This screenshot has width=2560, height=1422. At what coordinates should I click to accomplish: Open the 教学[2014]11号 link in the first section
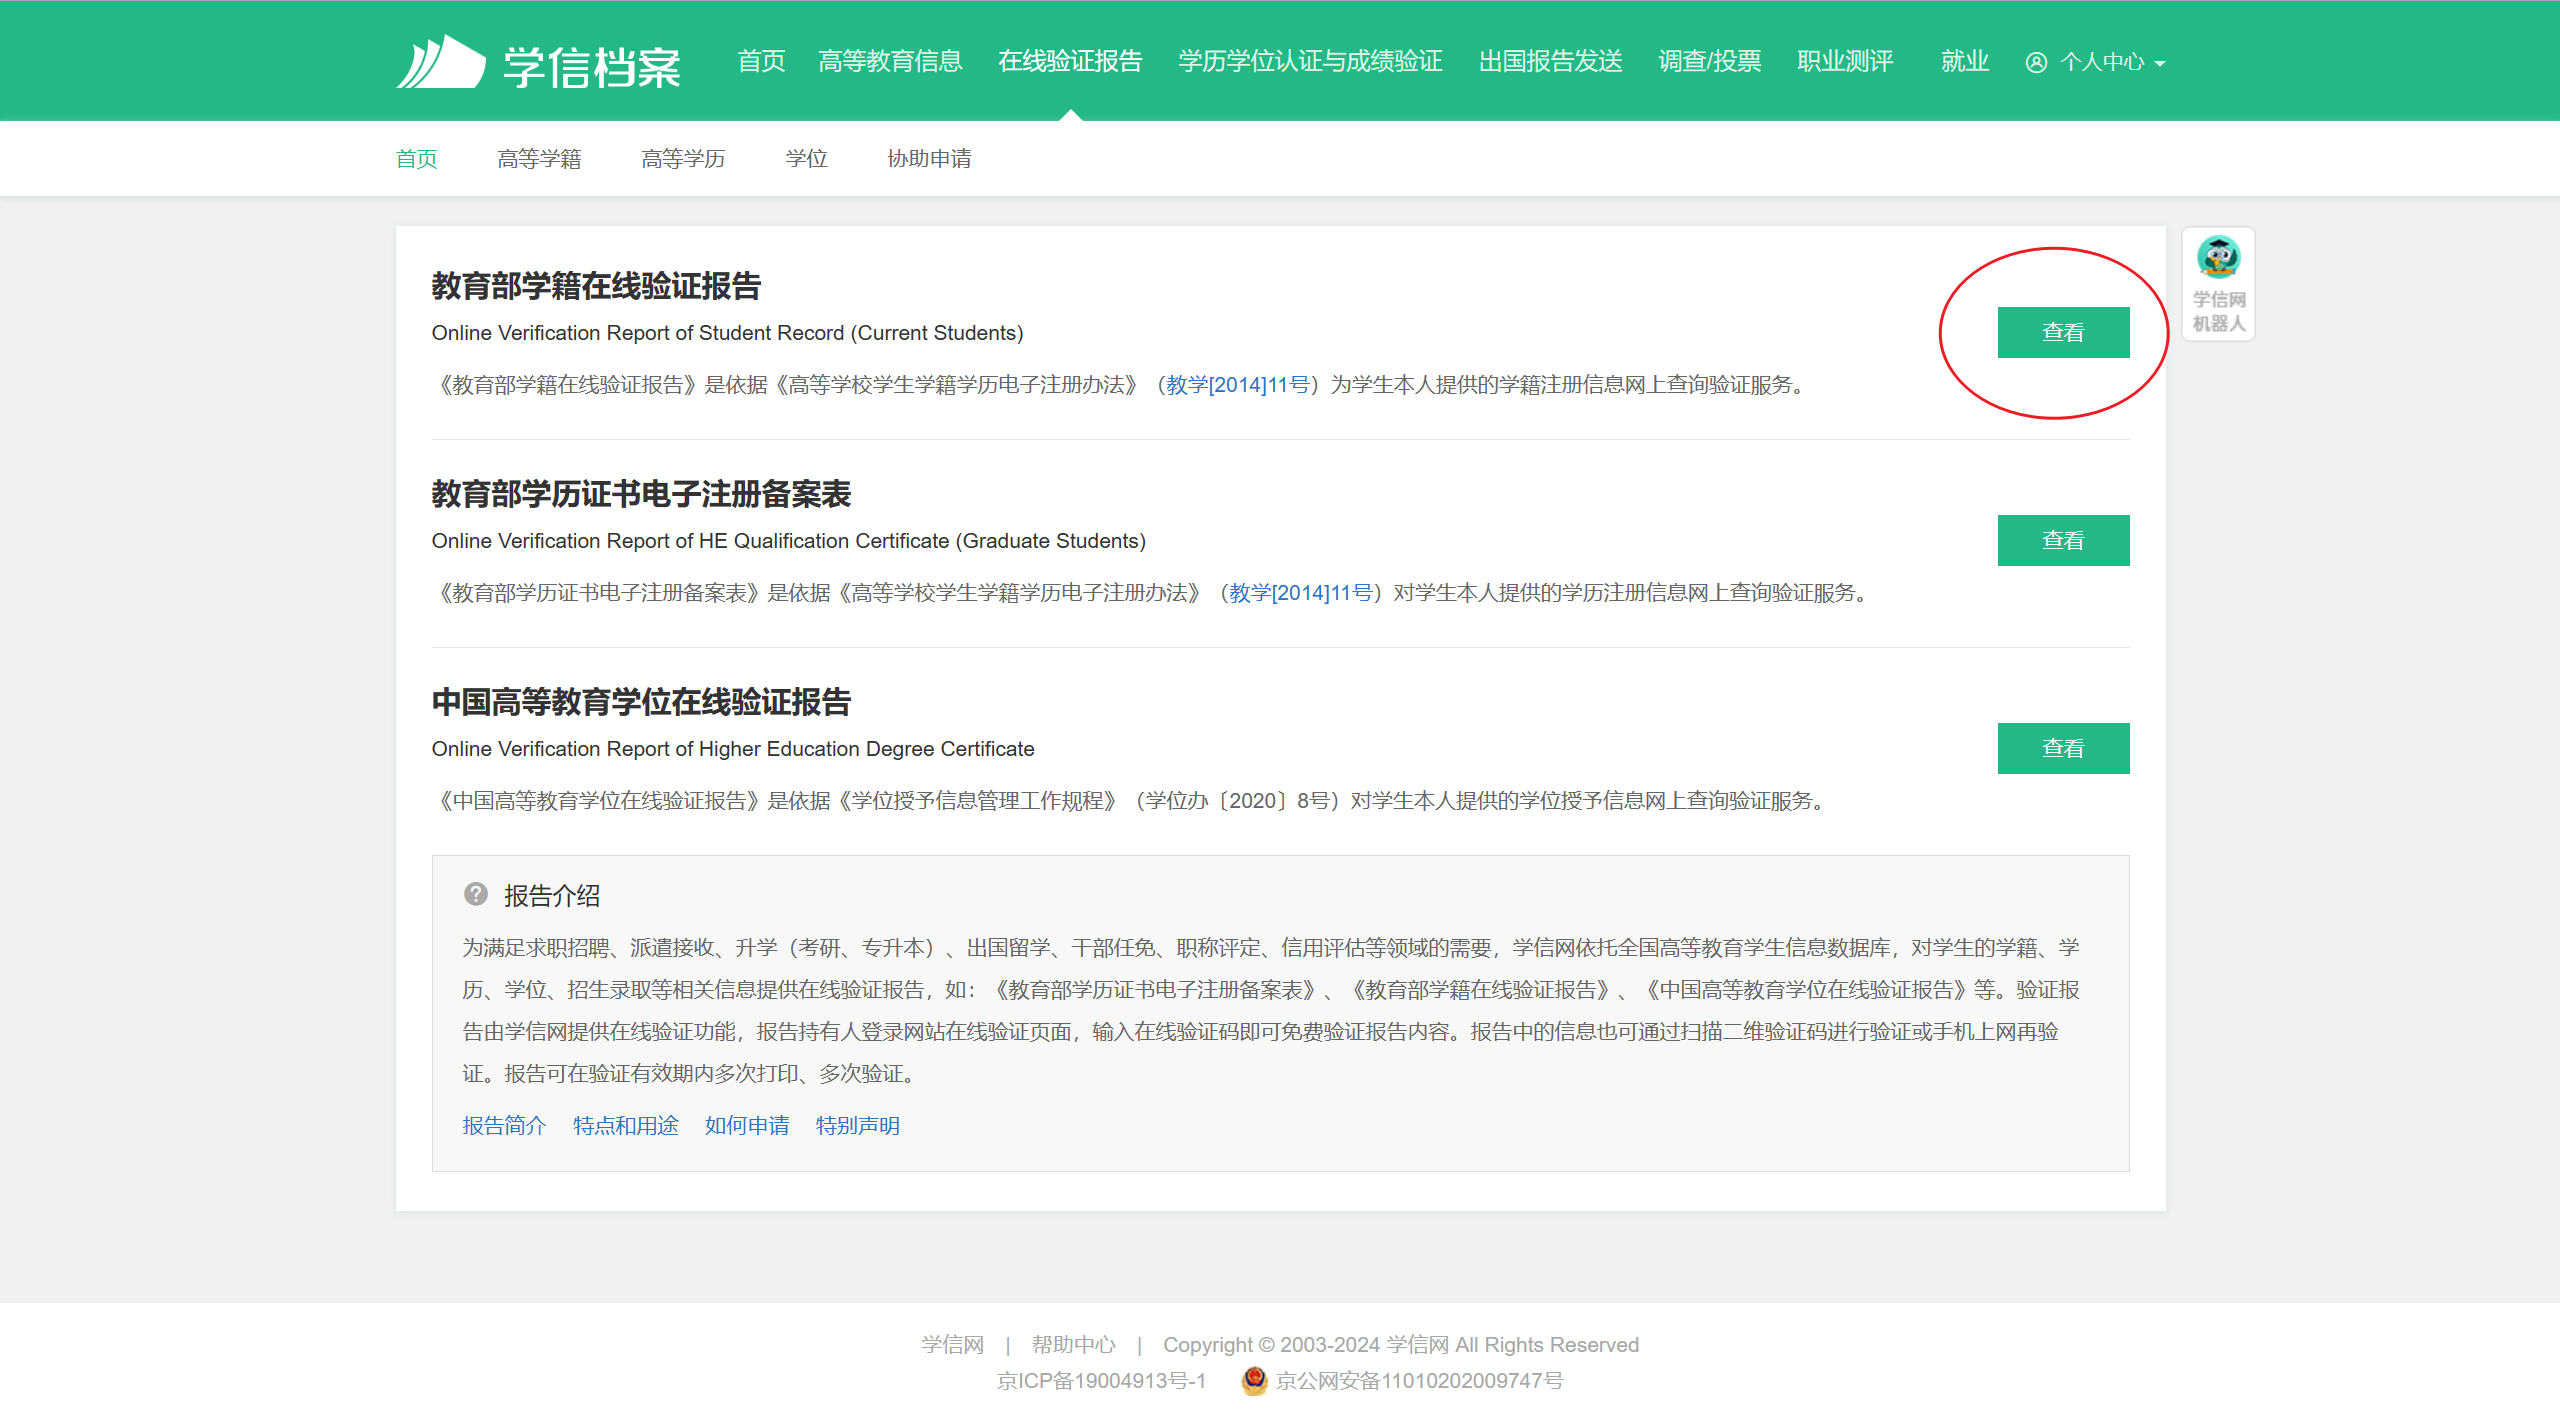1238,385
